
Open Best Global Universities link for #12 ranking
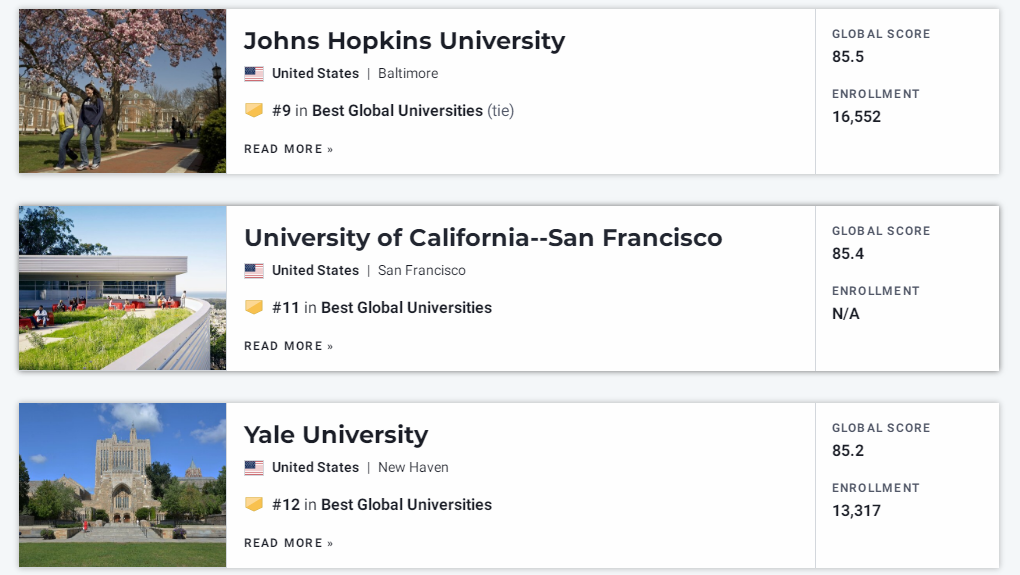point(407,505)
